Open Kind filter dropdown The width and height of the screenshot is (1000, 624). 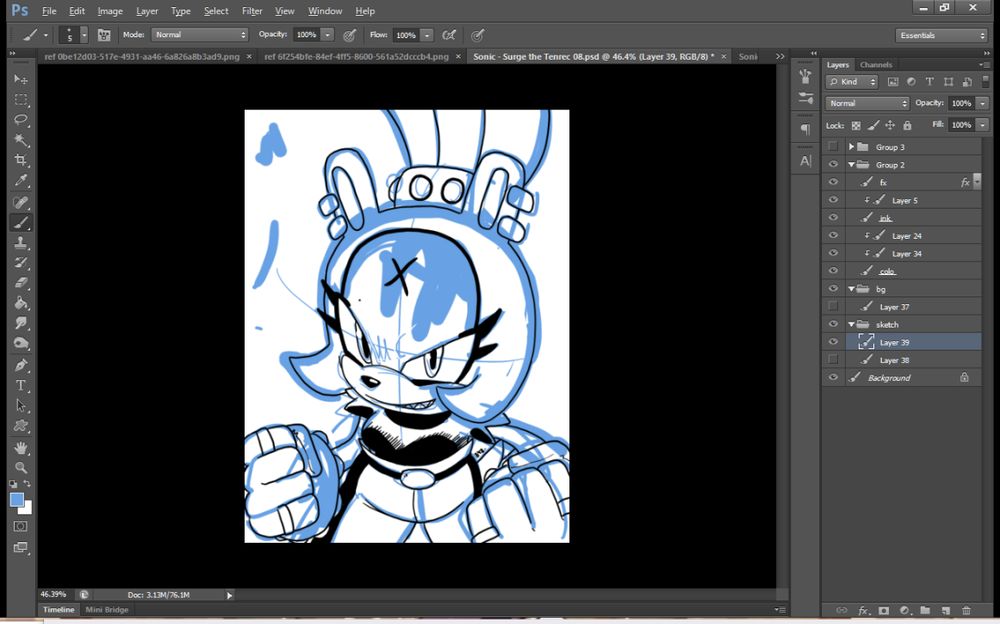852,82
